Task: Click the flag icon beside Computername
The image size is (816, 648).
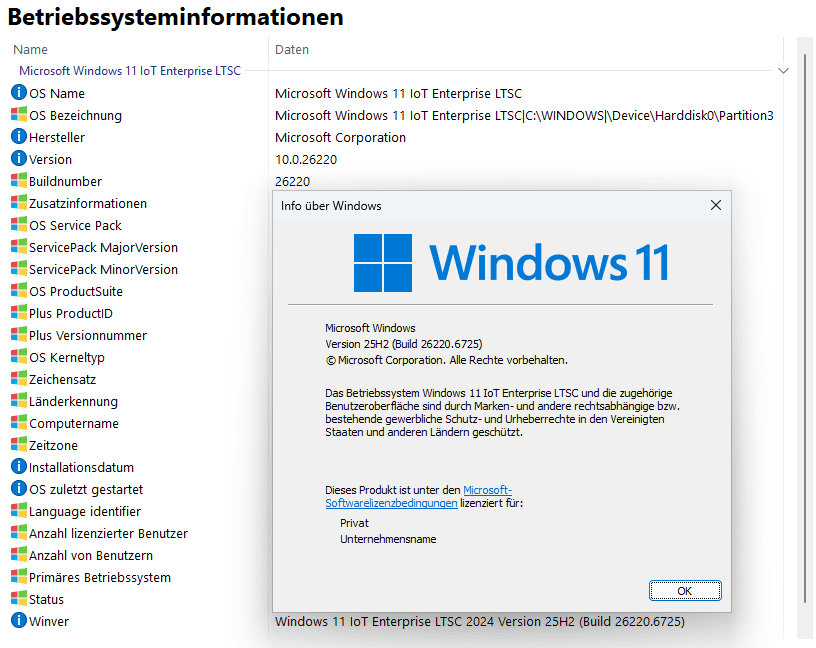Action: tap(19, 423)
